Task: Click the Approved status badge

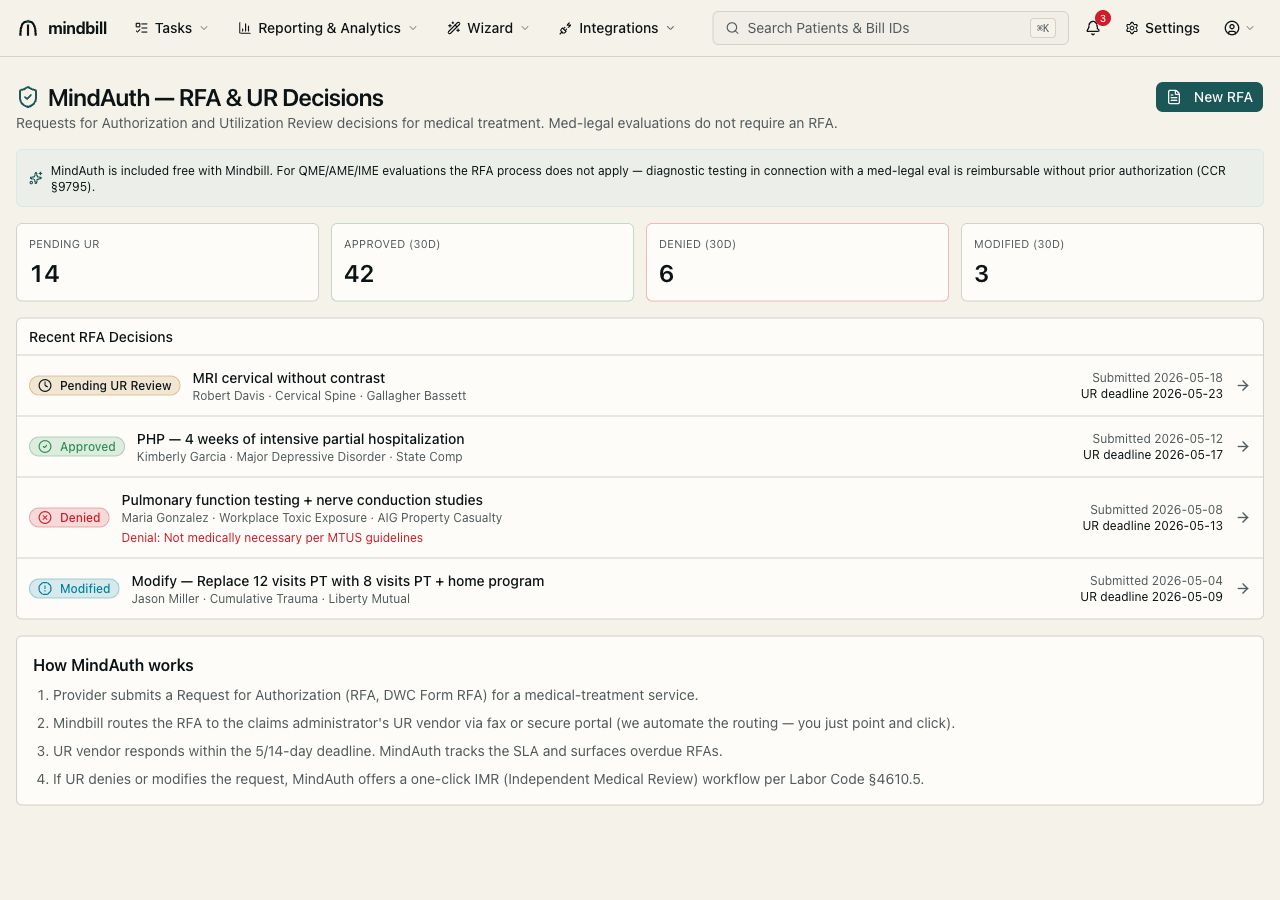Action: pos(77,447)
